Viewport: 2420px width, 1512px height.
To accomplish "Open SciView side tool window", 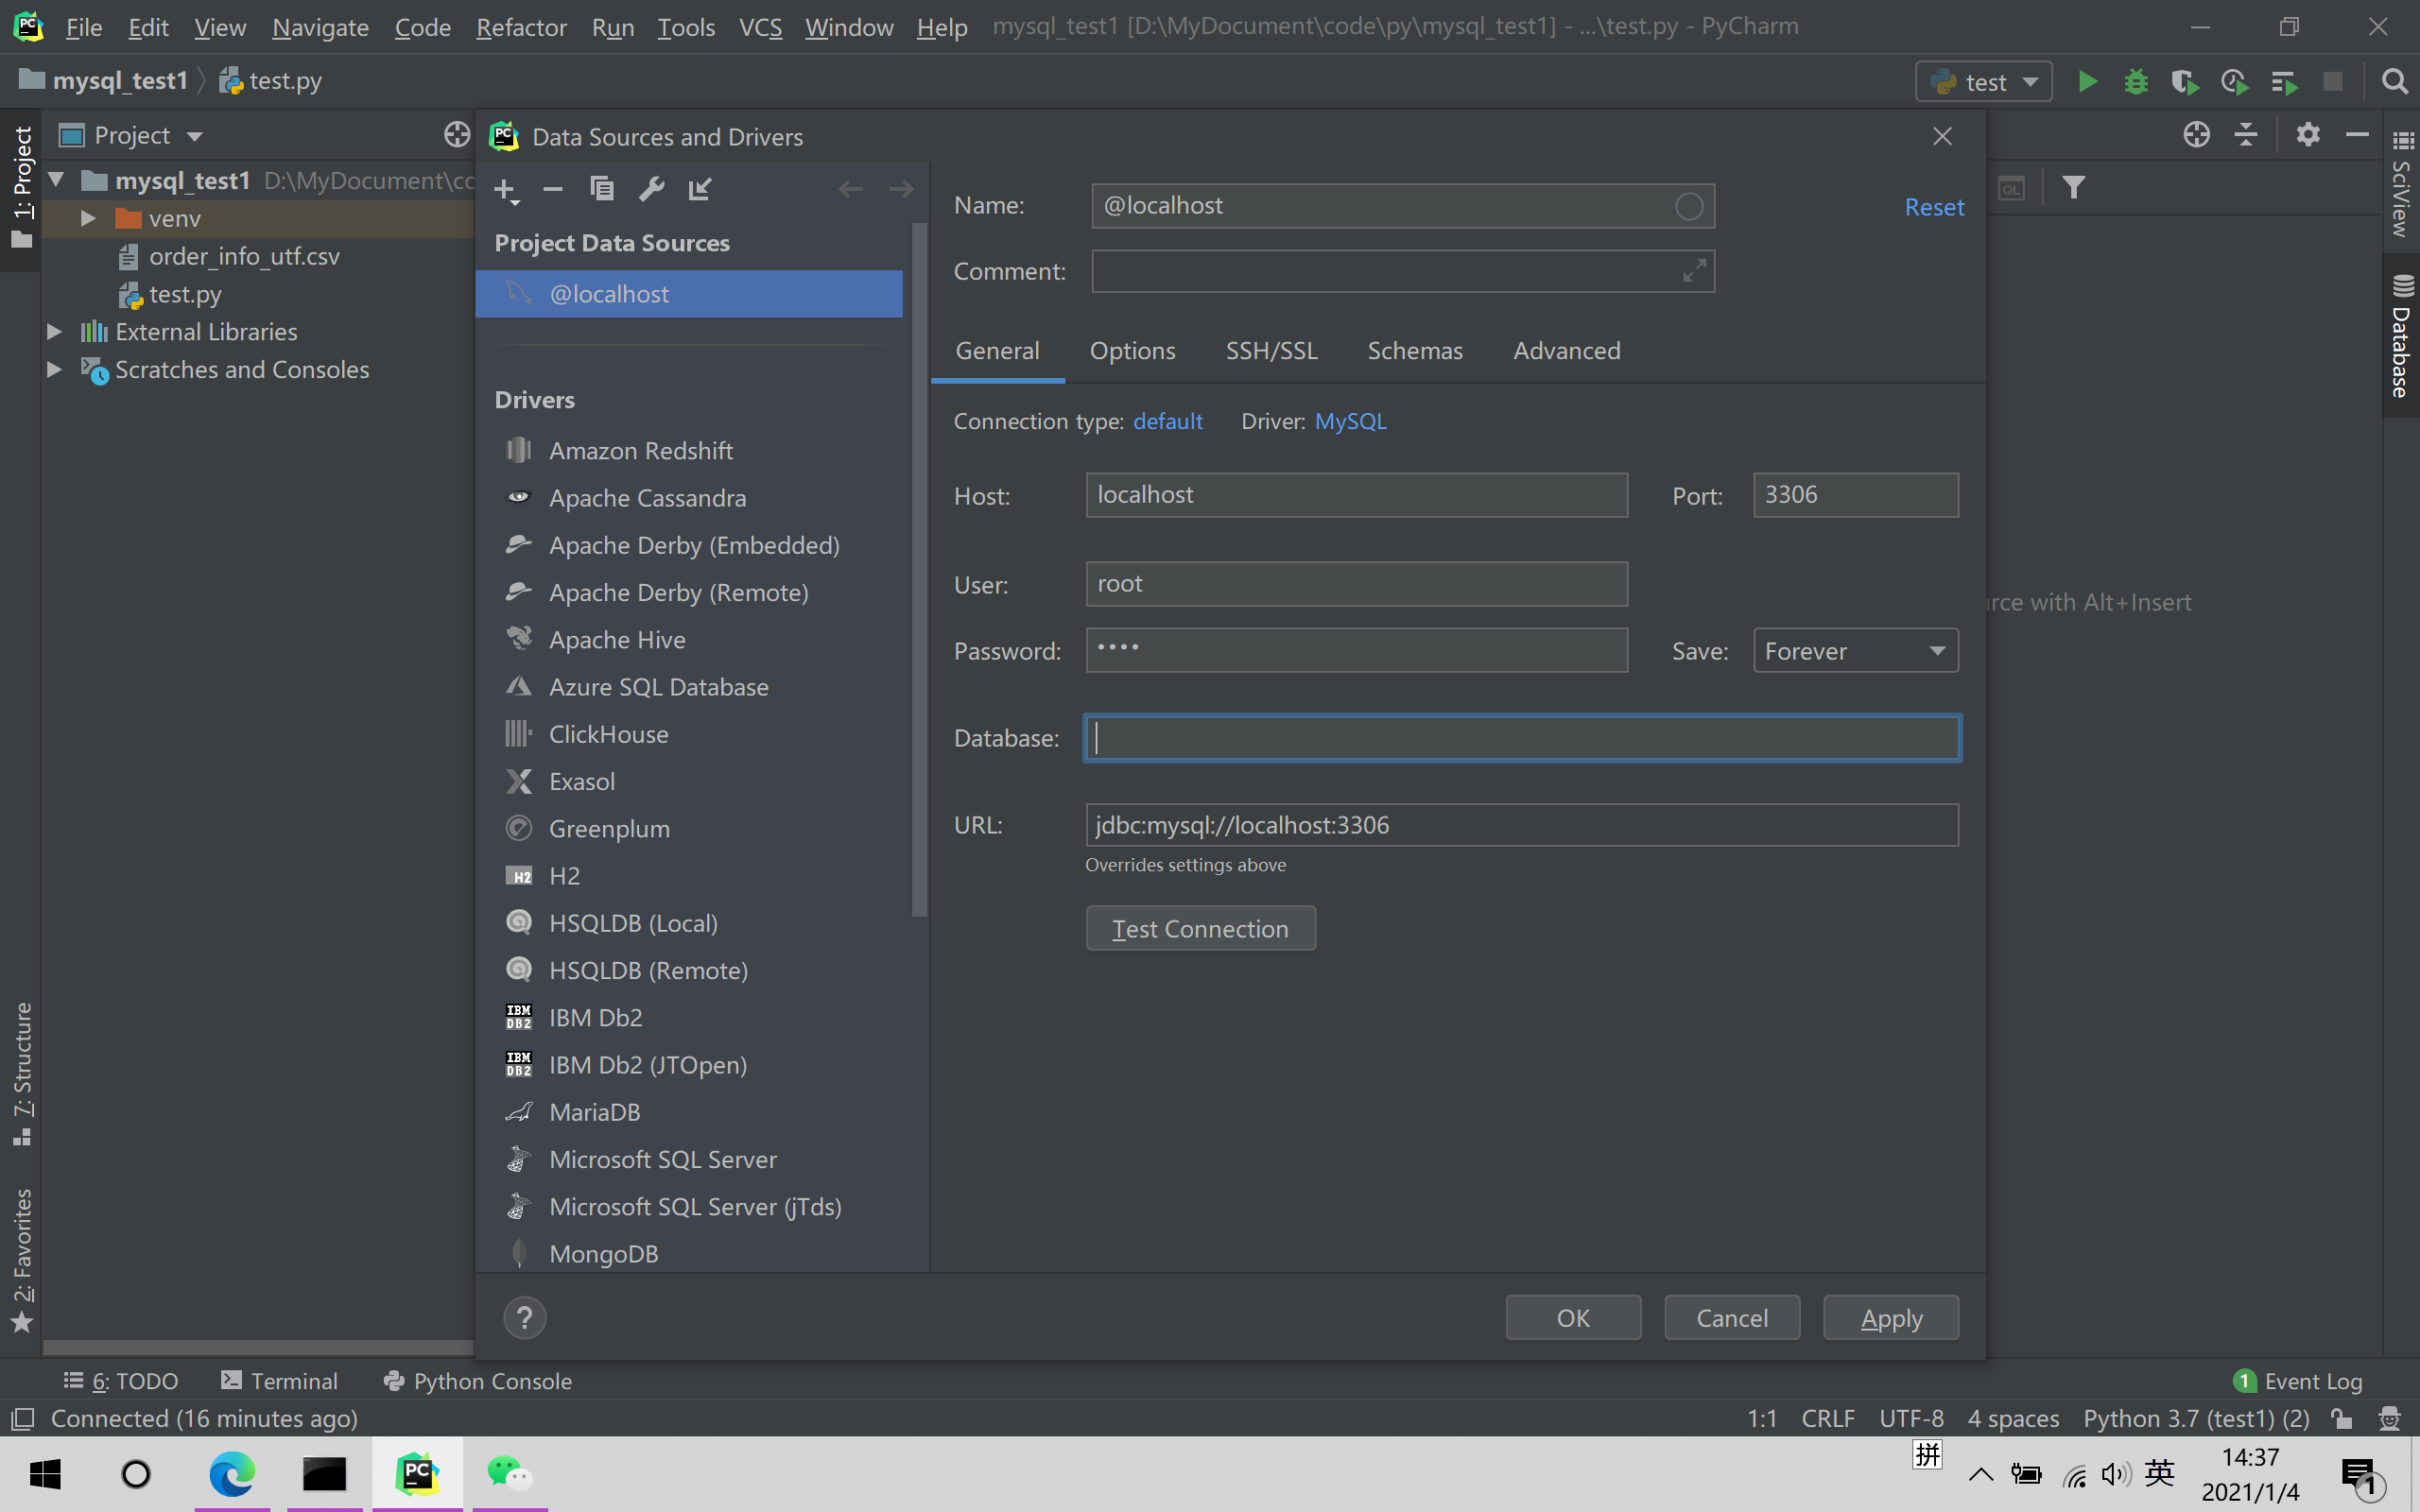I will click(x=2402, y=184).
